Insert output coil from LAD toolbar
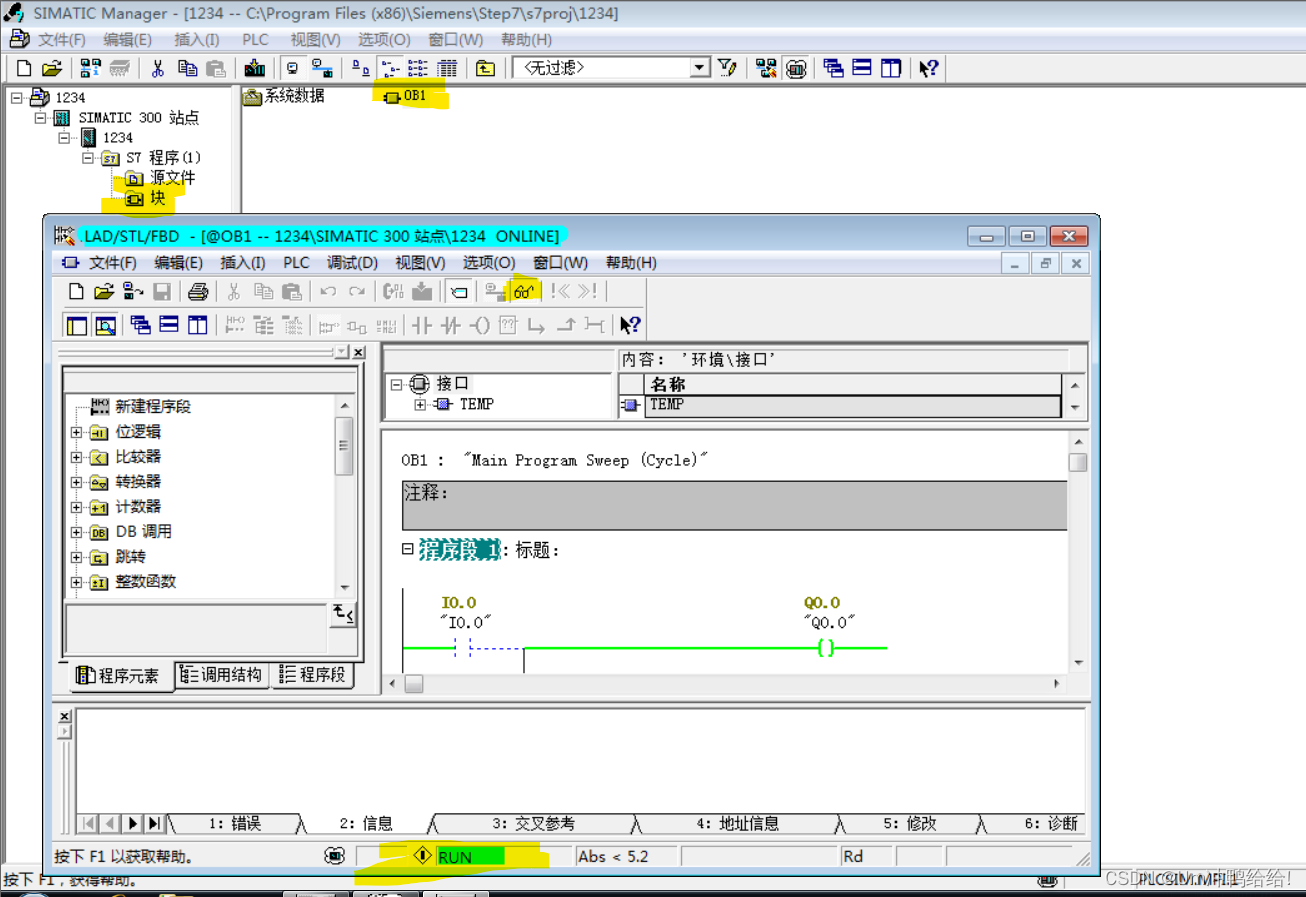Image resolution: width=1306 pixels, height=897 pixels. (480, 324)
